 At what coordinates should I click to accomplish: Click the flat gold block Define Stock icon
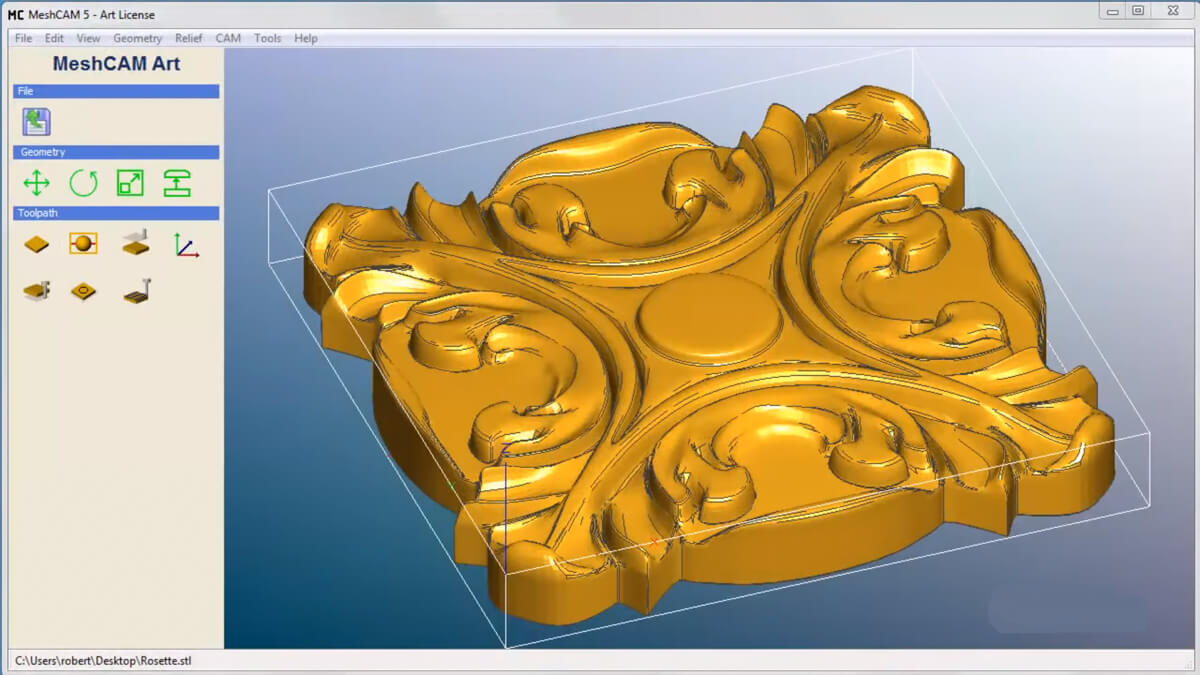point(36,244)
